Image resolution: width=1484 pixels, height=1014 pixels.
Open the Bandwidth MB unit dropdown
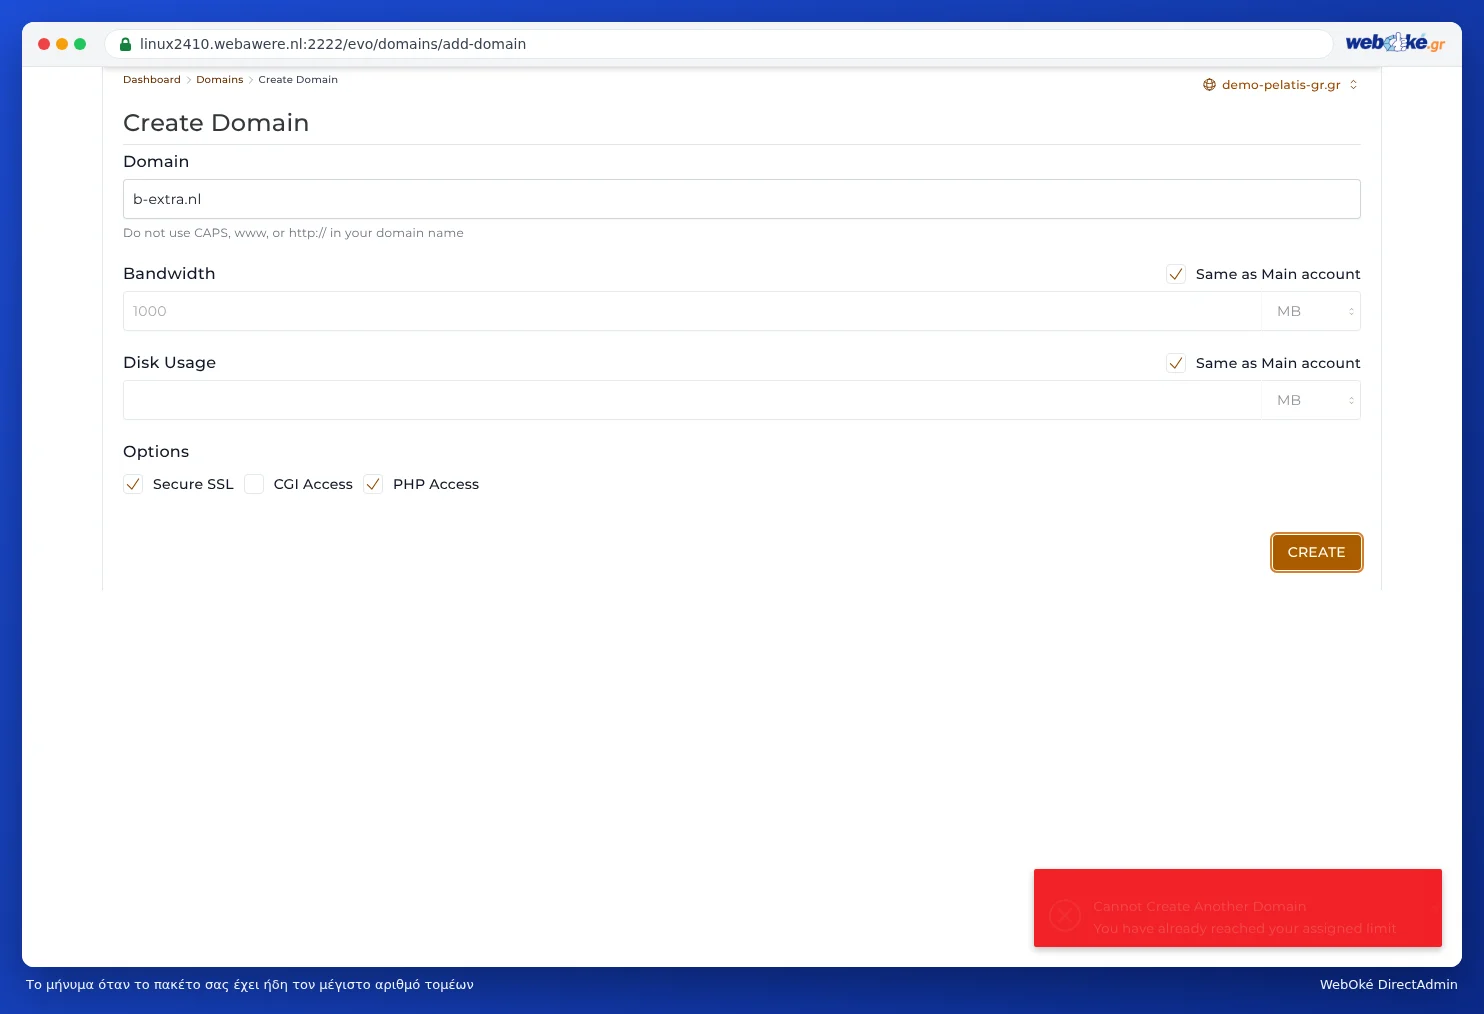click(1311, 311)
